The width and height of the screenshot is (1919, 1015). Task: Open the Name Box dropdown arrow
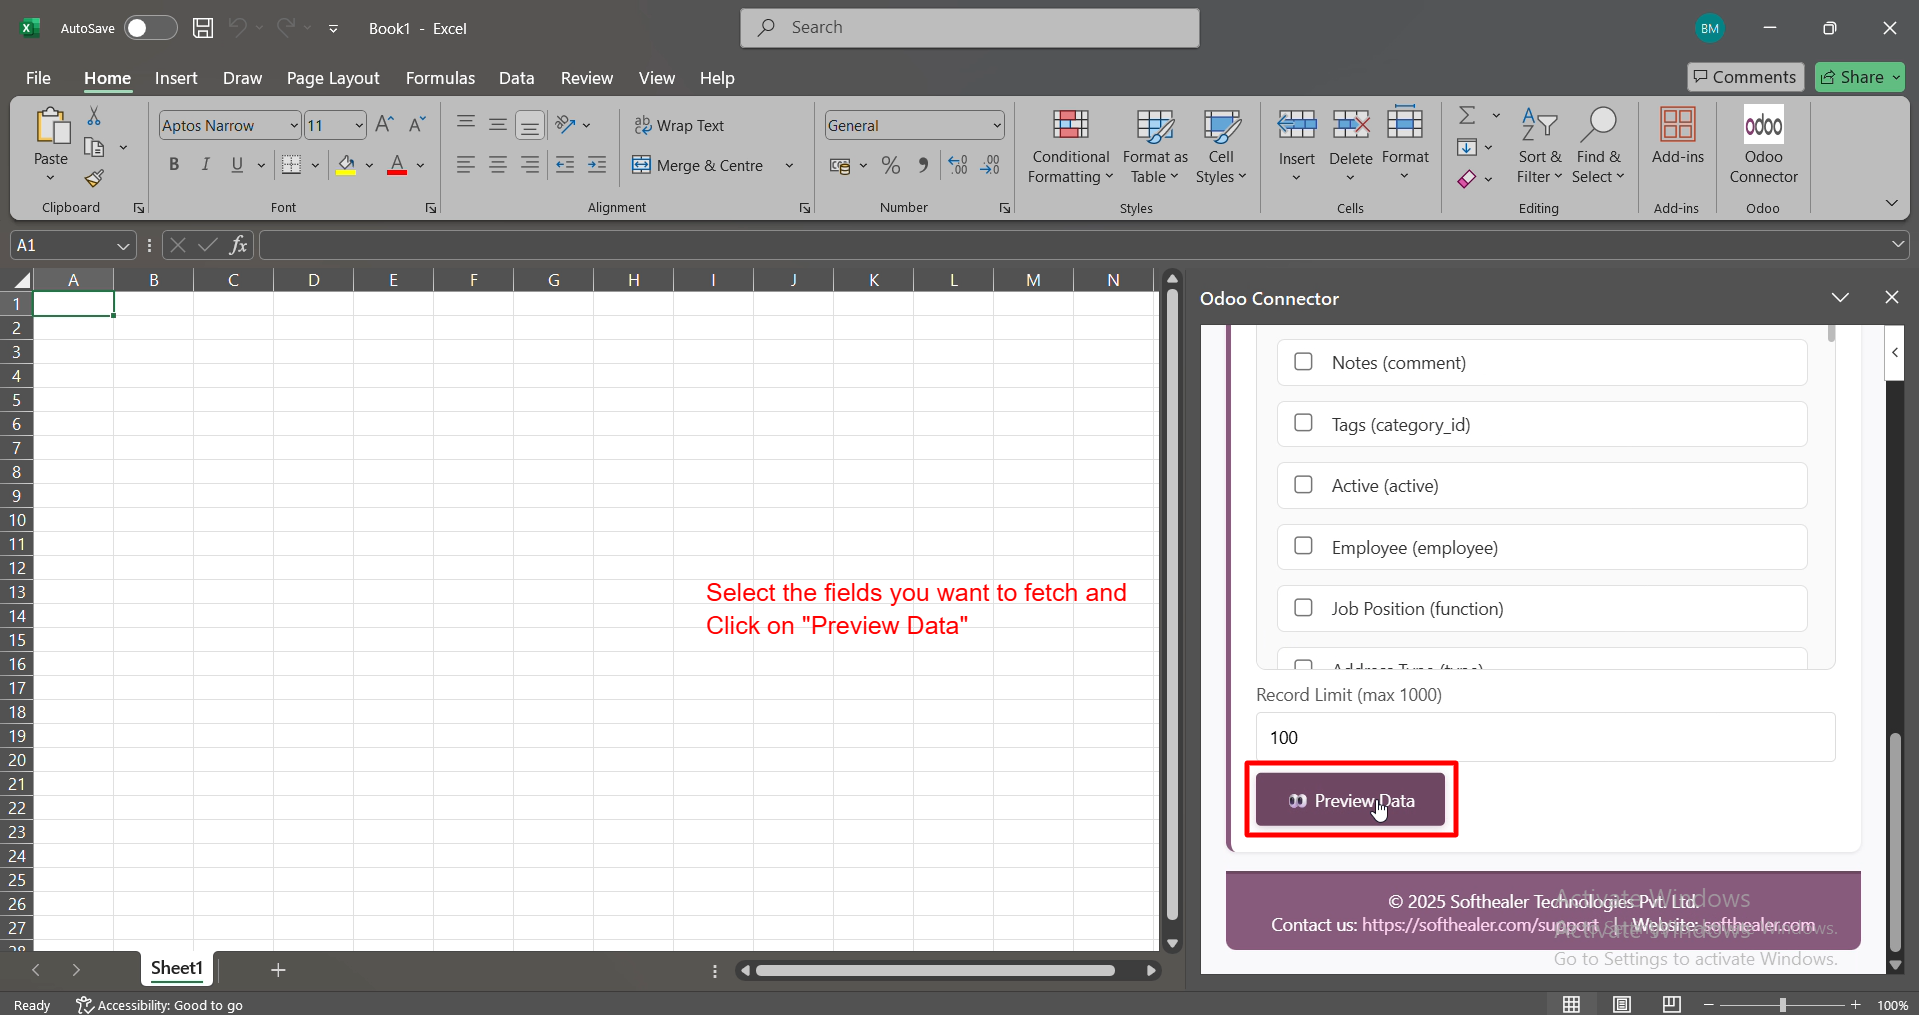pos(123,246)
